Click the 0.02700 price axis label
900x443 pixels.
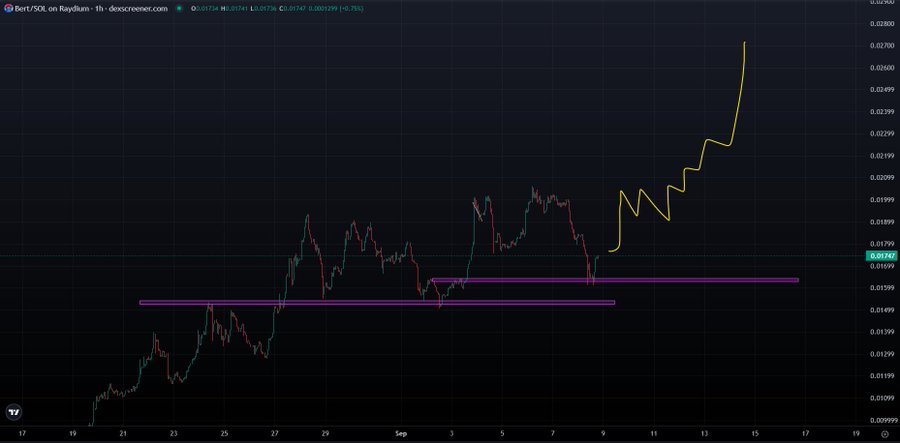(x=883, y=45)
